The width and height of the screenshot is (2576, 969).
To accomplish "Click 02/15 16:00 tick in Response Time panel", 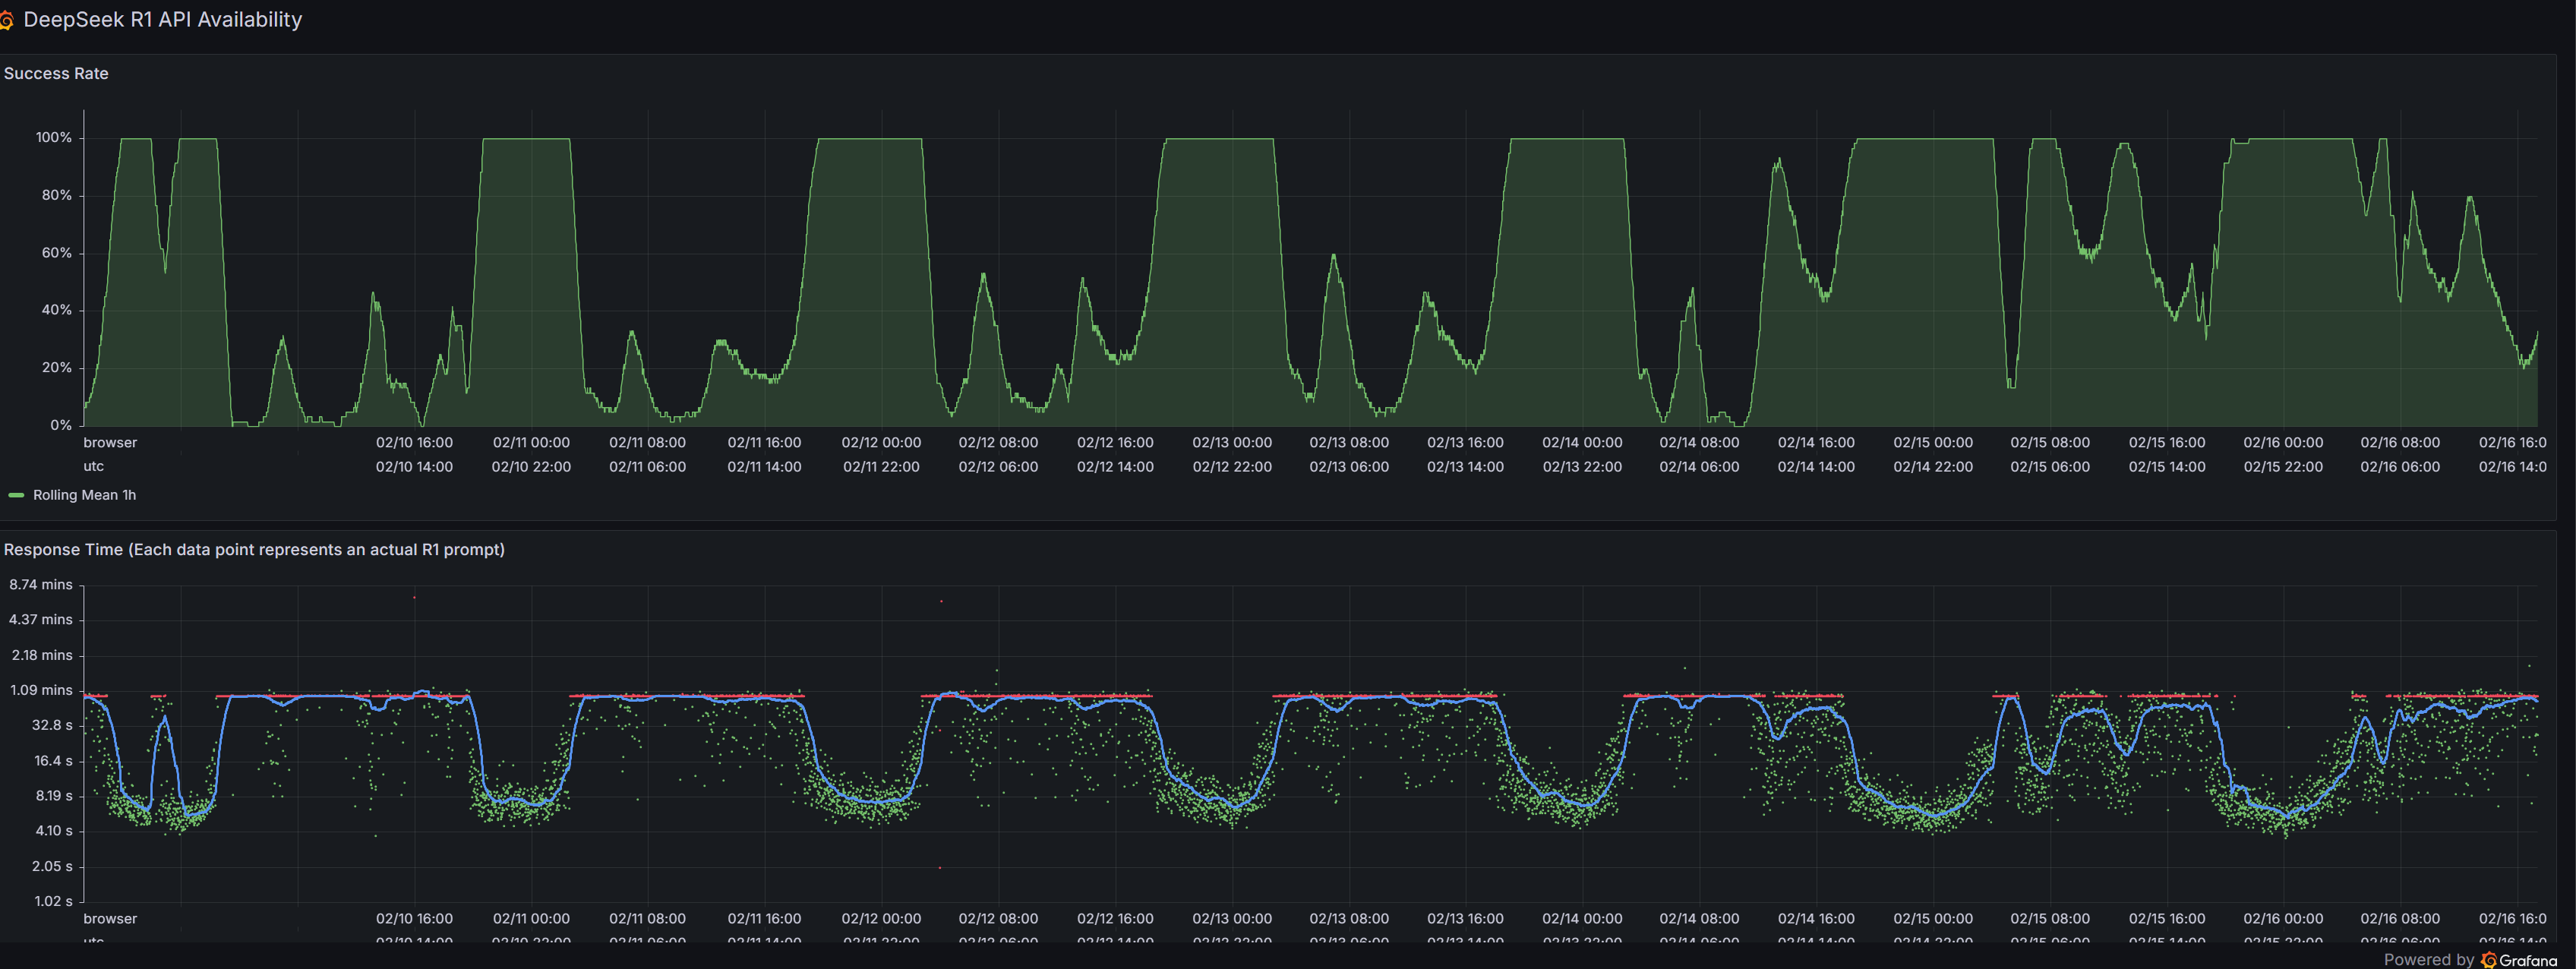I will click(2167, 918).
